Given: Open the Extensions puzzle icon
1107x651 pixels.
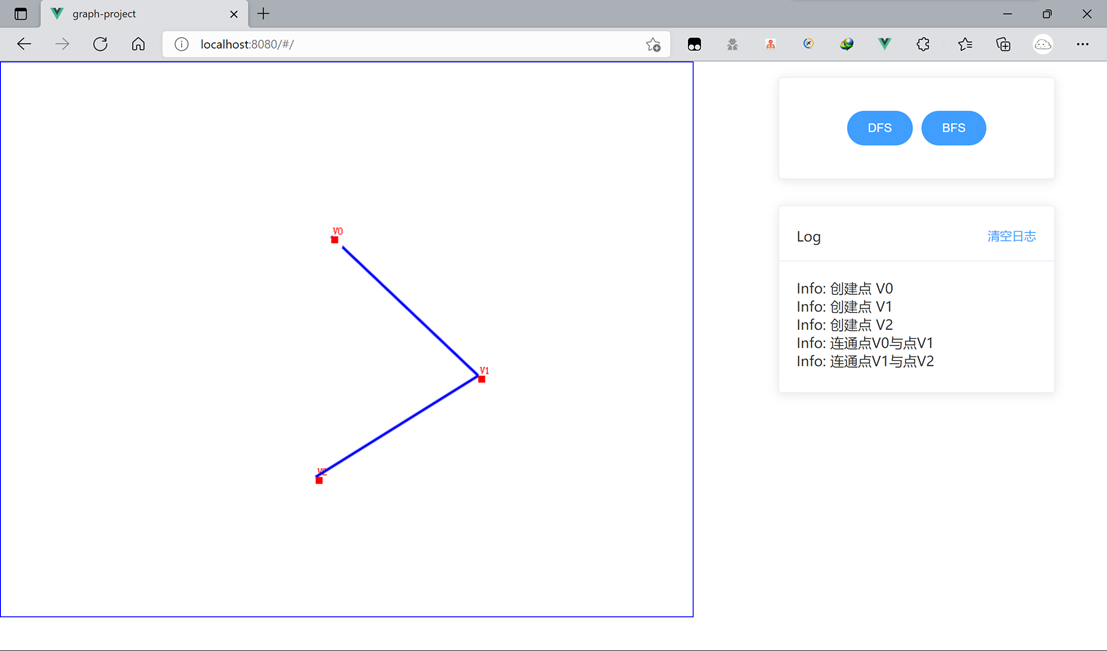Looking at the screenshot, I should (x=923, y=44).
